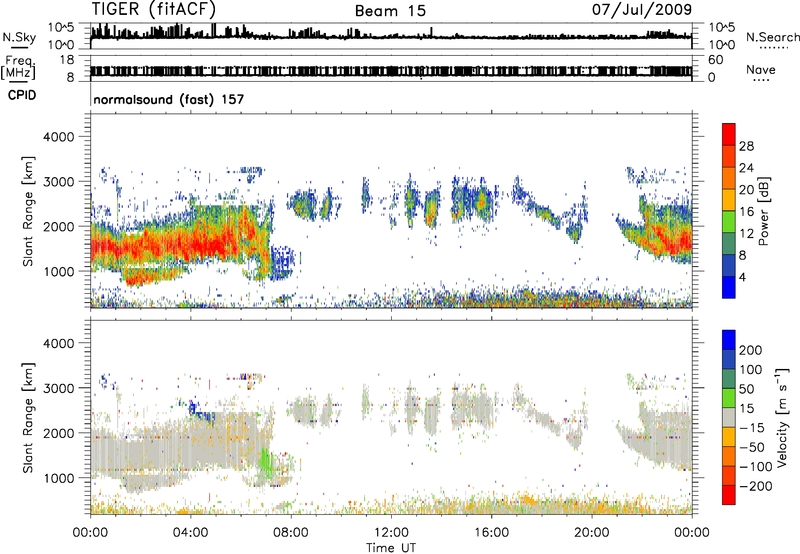Screen dimensions: 800x554
Task: Click the 'CPID' row label
Action: click(22, 95)
